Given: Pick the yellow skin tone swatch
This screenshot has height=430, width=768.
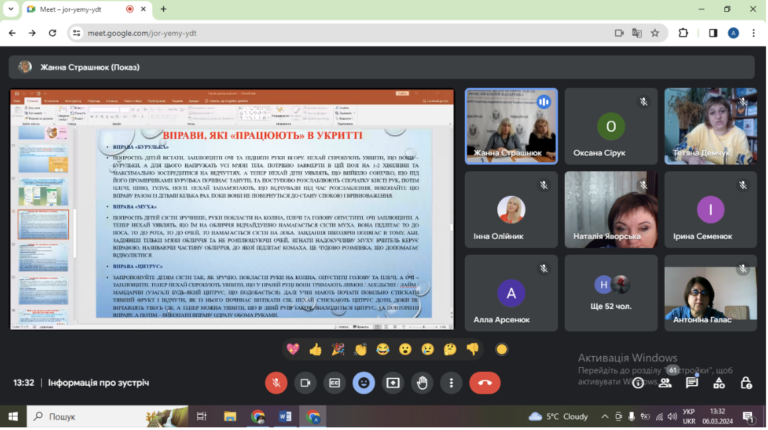Looking at the screenshot, I should click(x=501, y=350).
